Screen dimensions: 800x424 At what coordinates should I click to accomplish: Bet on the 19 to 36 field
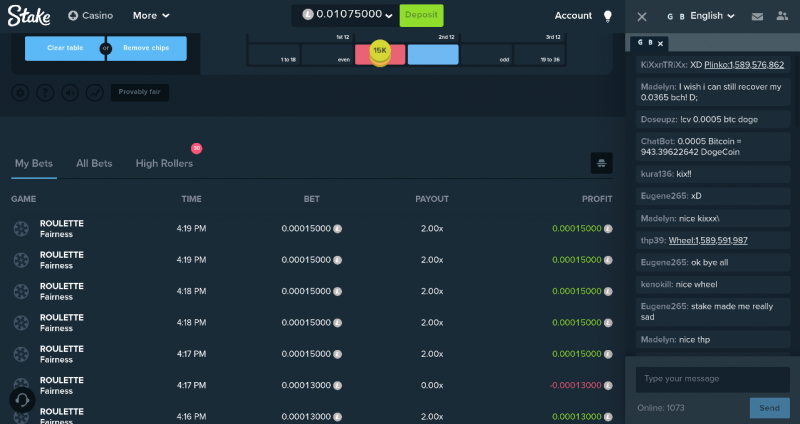click(x=539, y=54)
